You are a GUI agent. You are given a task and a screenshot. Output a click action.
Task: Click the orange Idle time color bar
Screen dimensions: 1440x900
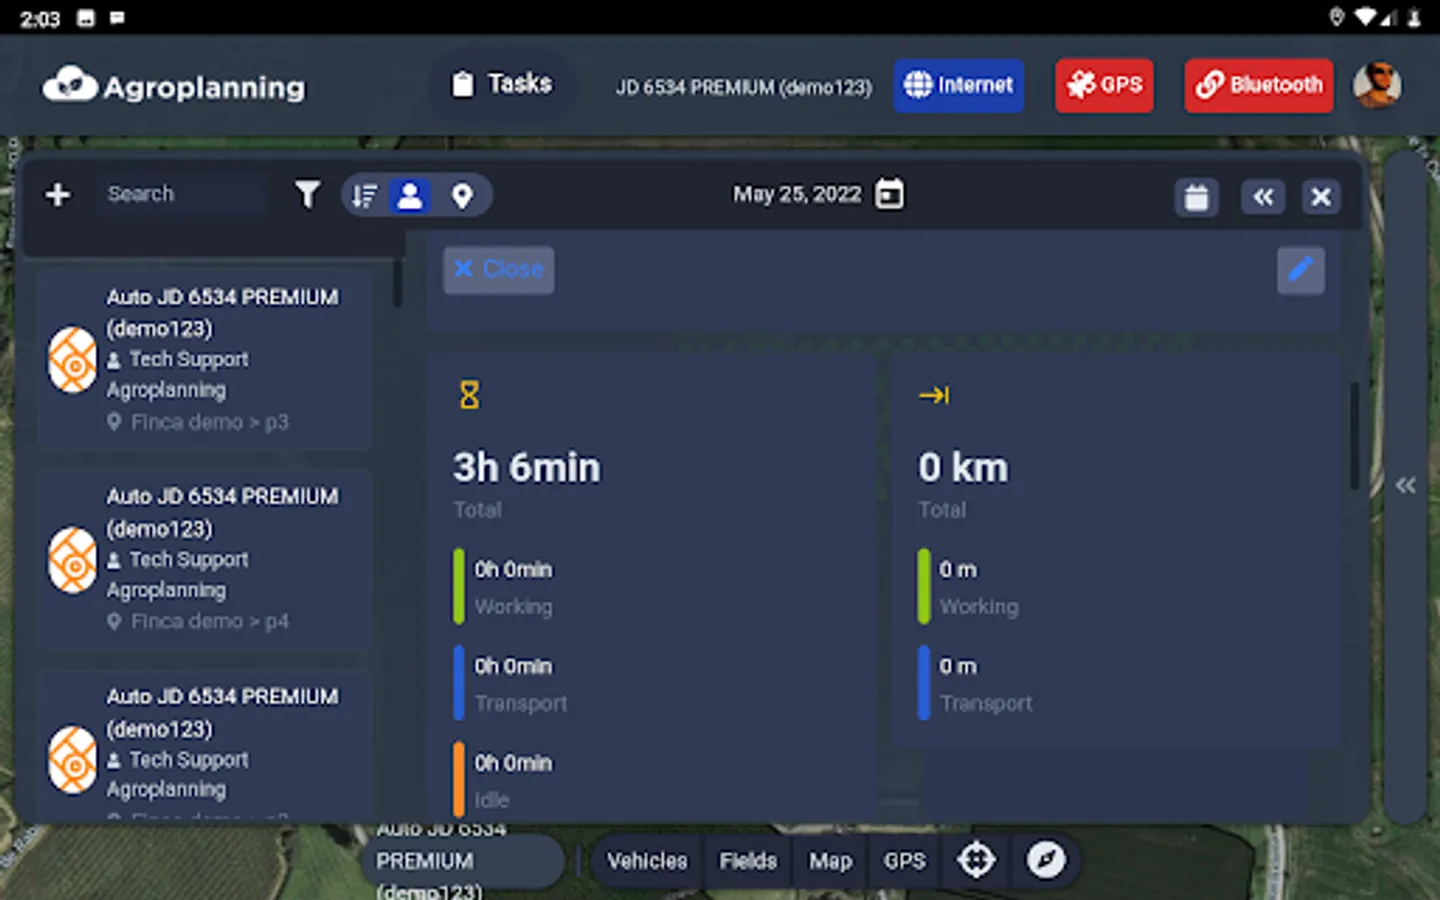click(459, 780)
